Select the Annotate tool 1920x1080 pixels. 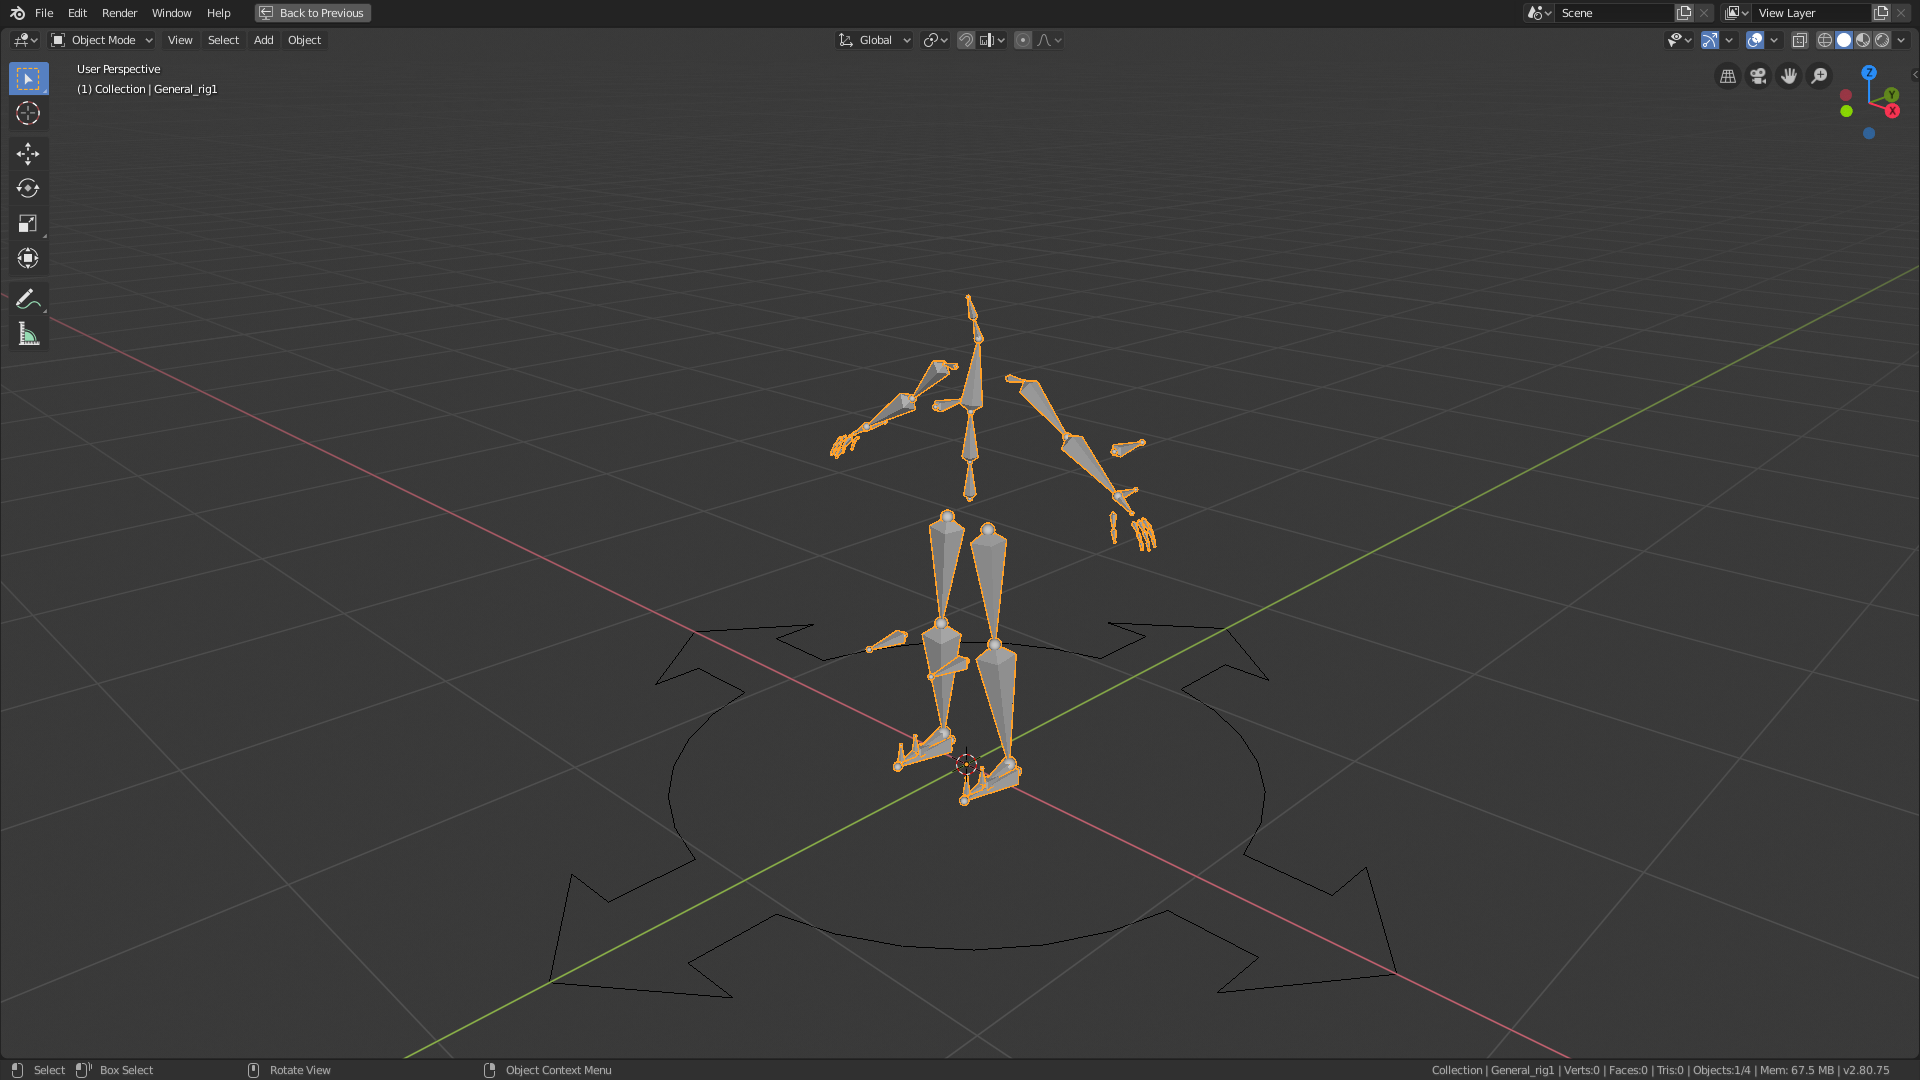click(x=28, y=298)
